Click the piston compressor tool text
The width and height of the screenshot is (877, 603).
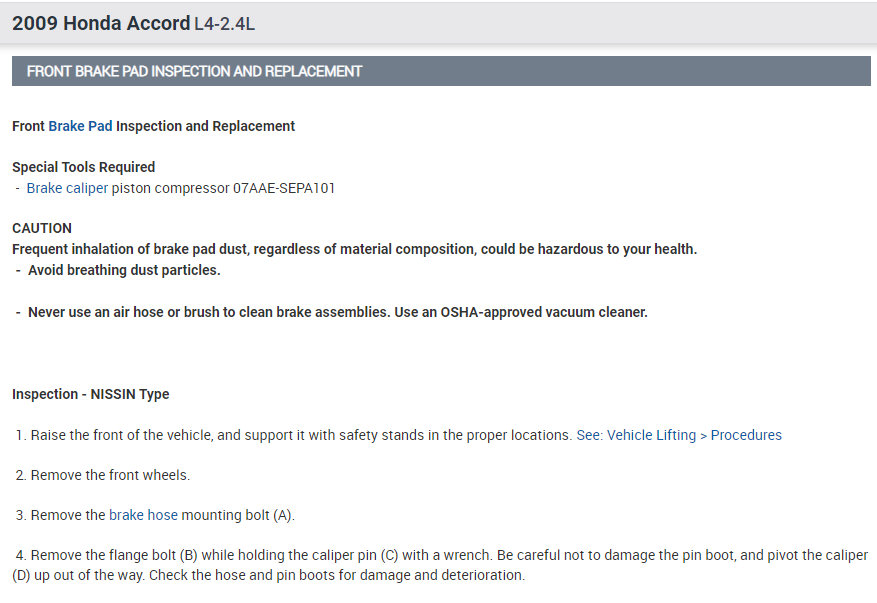170,187
